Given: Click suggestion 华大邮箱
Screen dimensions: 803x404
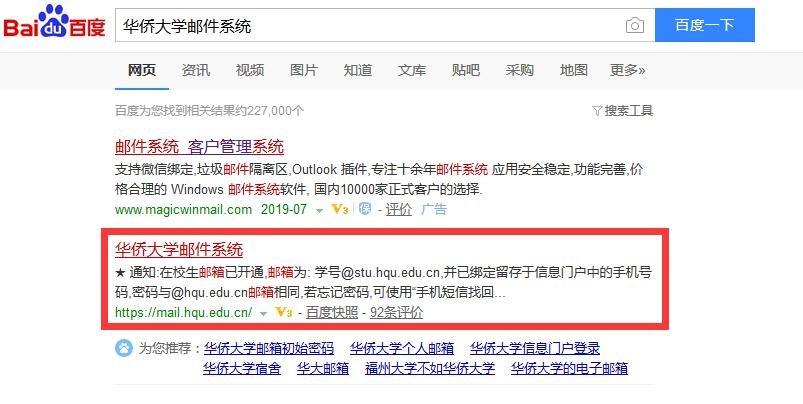Looking at the screenshot, I should pos(323,368).
